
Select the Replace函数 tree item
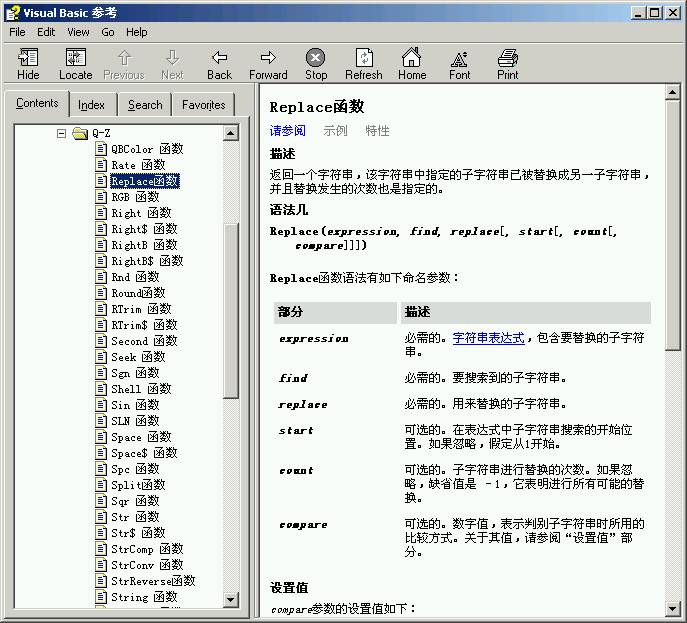[145, 181]
